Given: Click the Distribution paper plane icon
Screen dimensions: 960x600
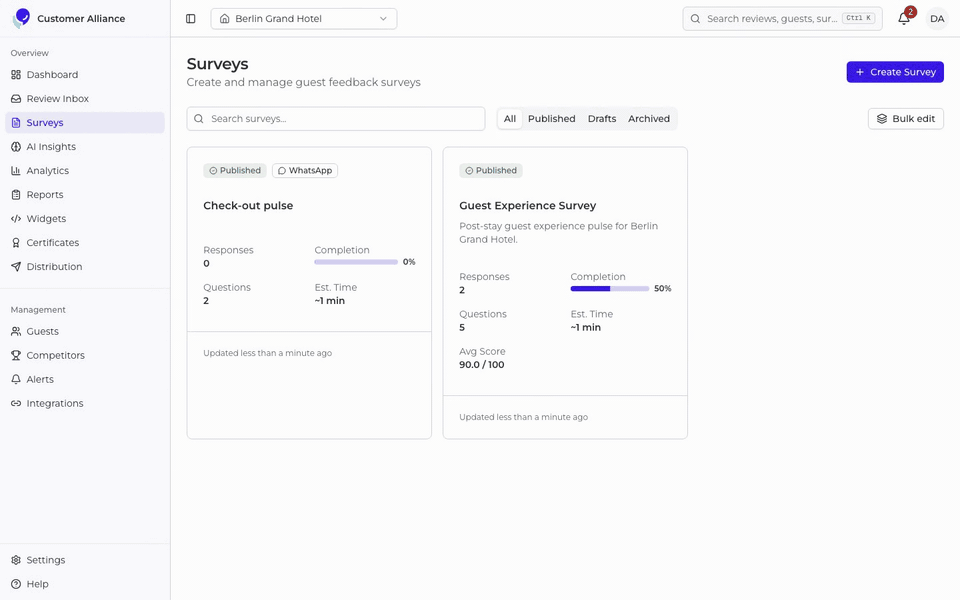Looking at the screenshot, I should point(16,267).
